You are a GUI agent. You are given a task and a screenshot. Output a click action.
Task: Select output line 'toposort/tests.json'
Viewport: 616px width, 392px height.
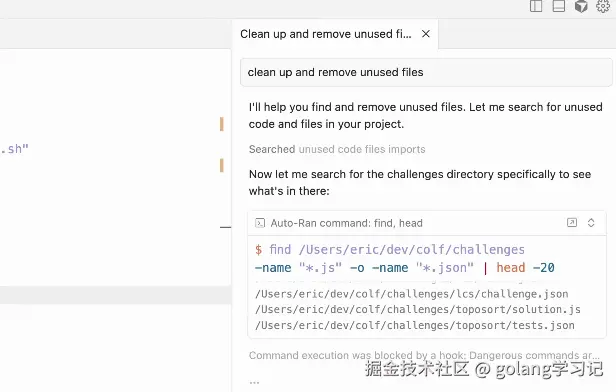coord(415,325)
